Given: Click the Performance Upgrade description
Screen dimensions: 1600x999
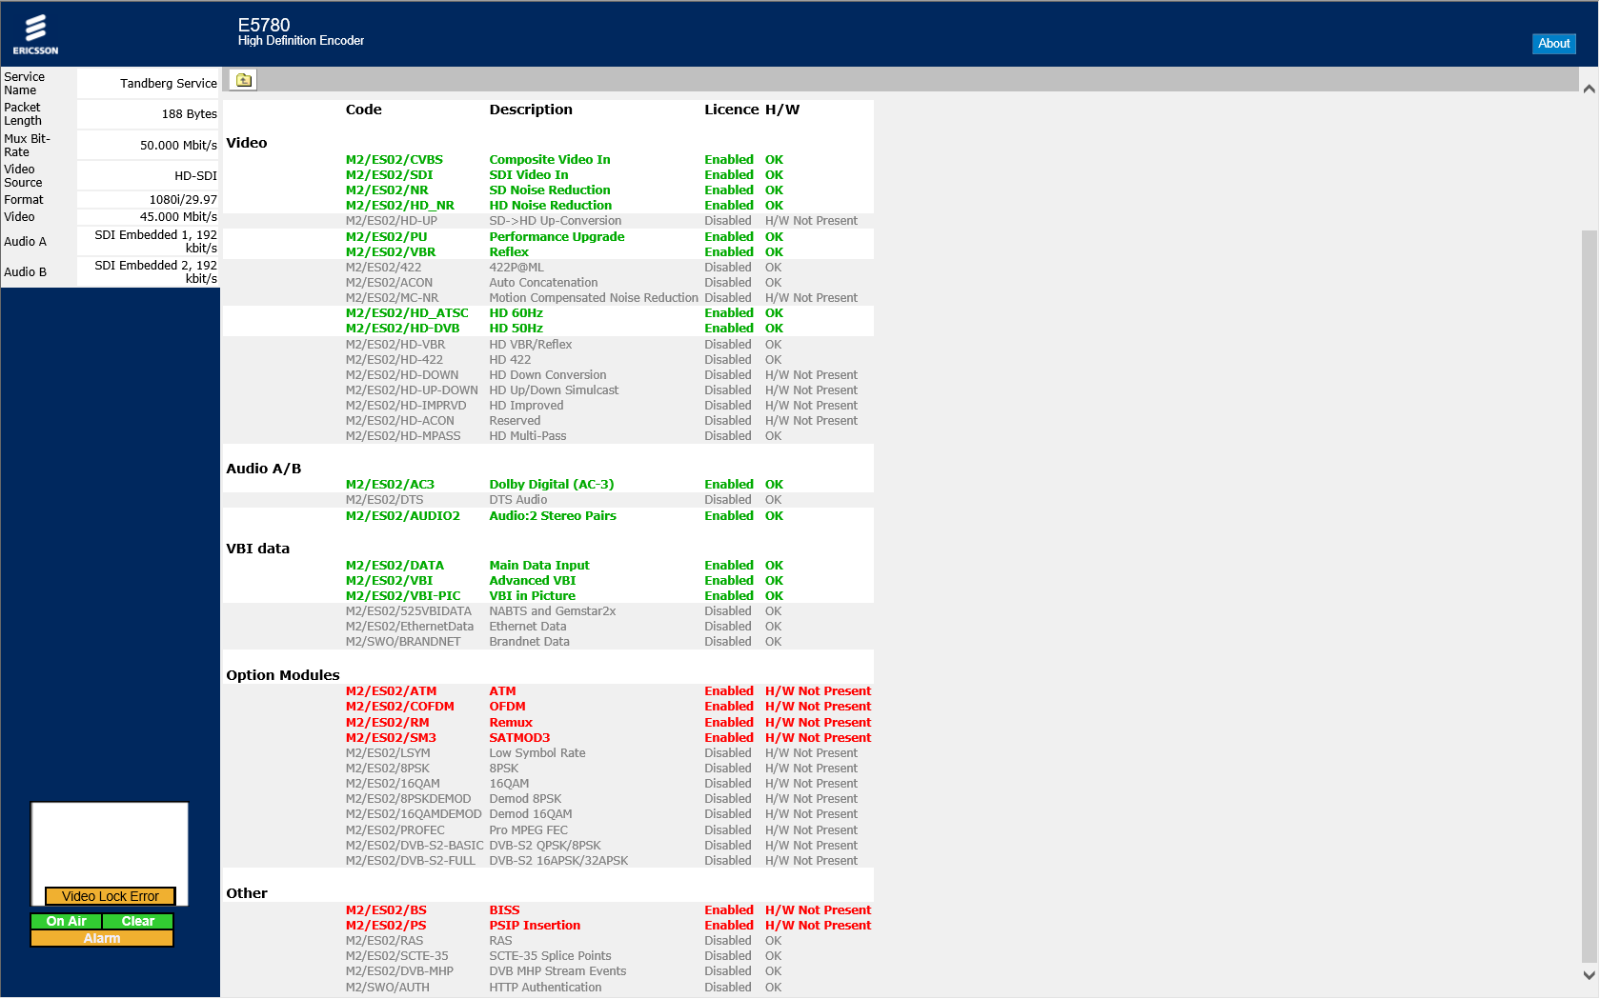Looking at the screenshot, I should tap(556, 237).
